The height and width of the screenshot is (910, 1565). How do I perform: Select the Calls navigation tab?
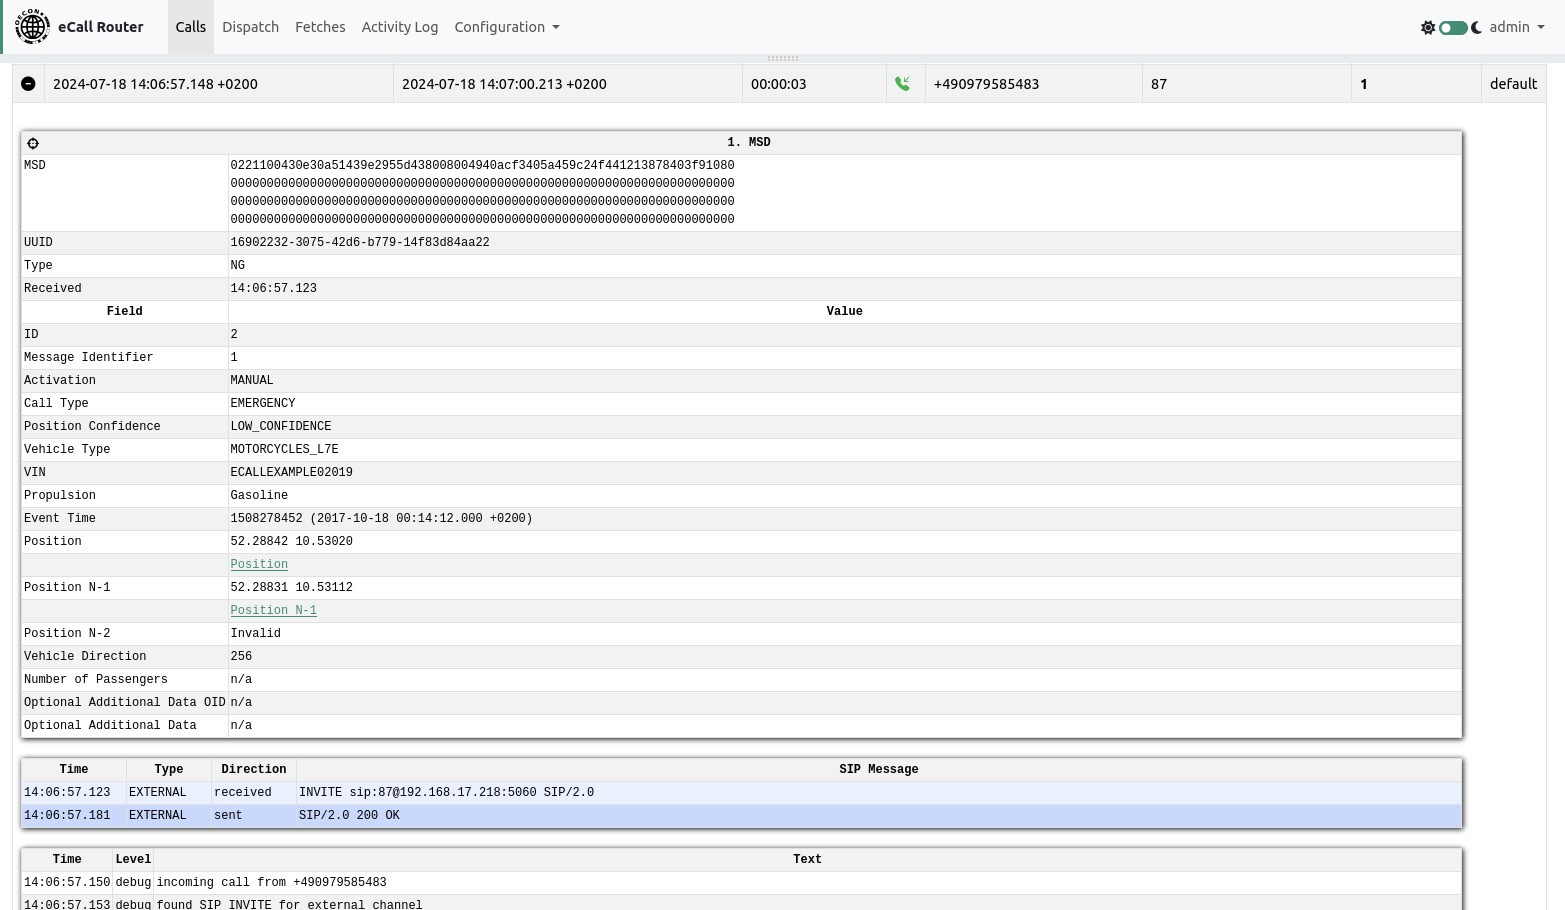click(190, 27)
